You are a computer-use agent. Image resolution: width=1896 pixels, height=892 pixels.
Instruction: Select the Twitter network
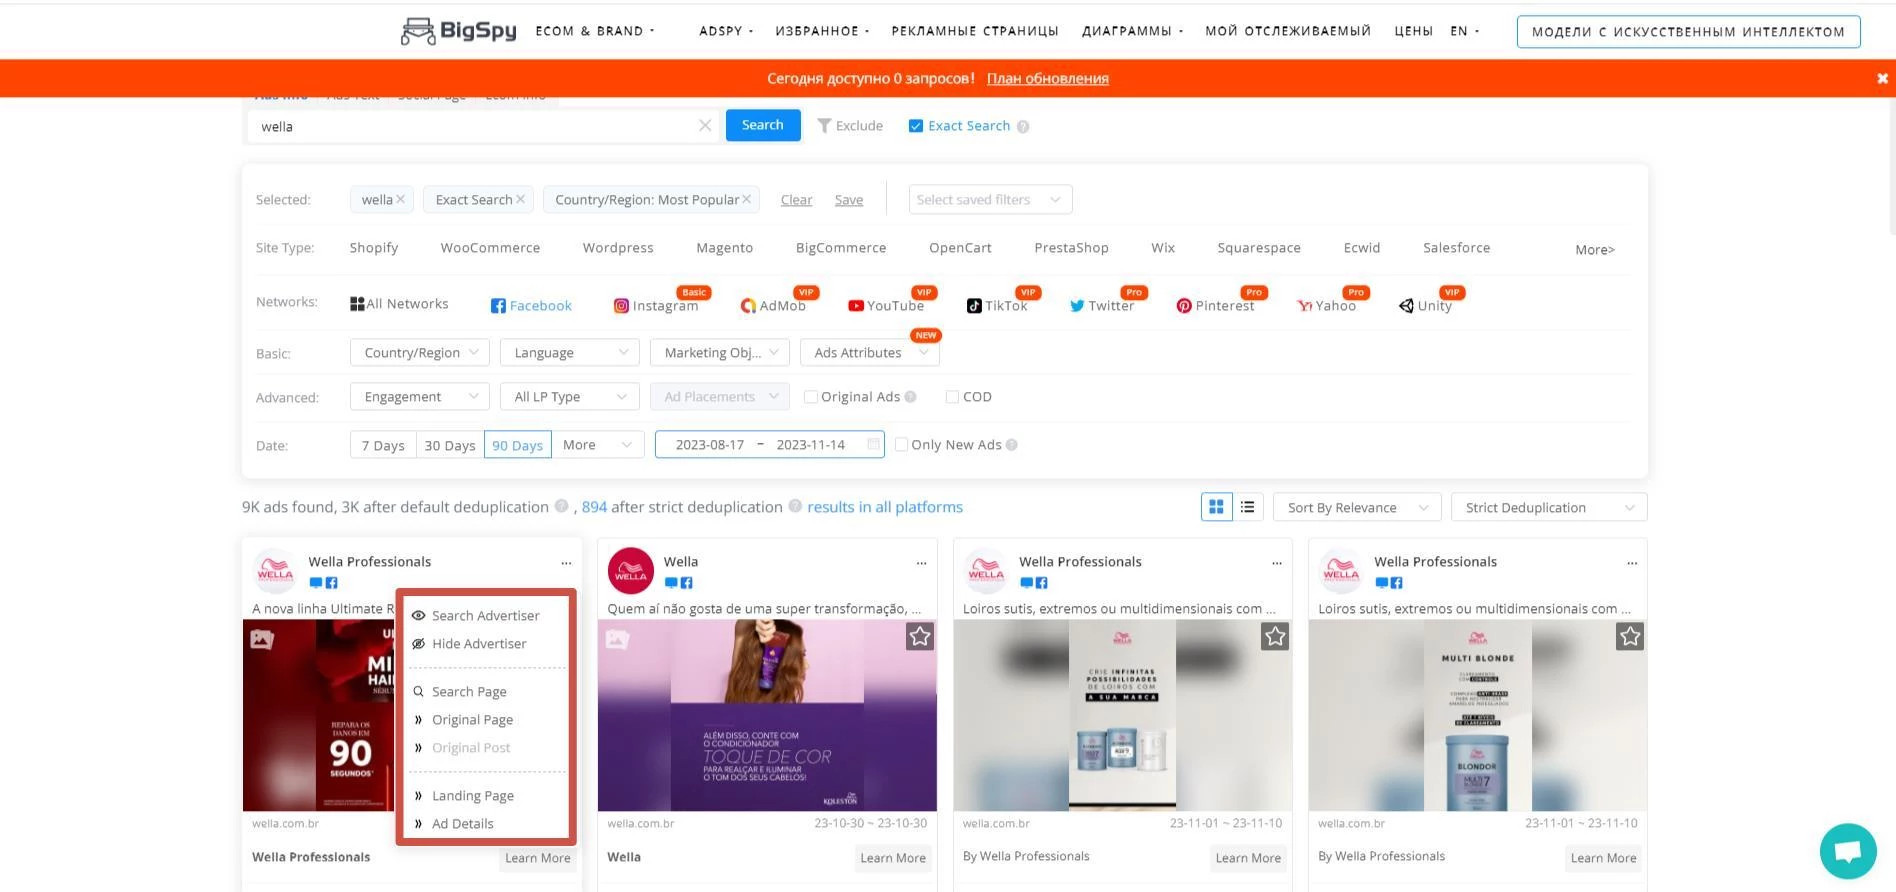[1102, 305]
